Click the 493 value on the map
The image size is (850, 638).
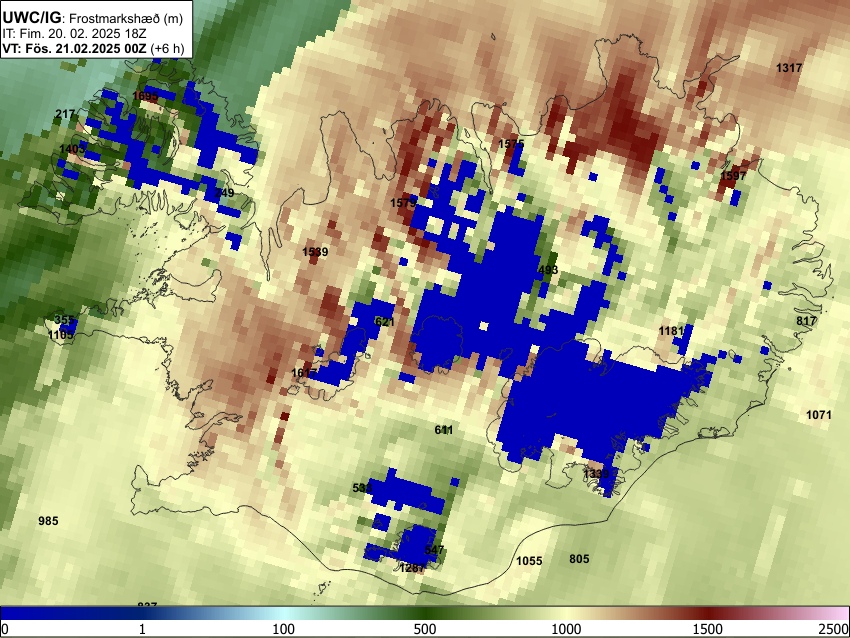tap(548, 270)
